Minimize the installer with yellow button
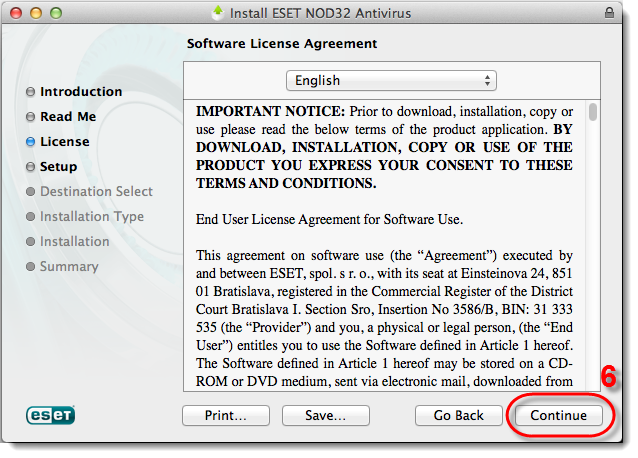Screen dimensions: 638x458 tap(36, 13)
